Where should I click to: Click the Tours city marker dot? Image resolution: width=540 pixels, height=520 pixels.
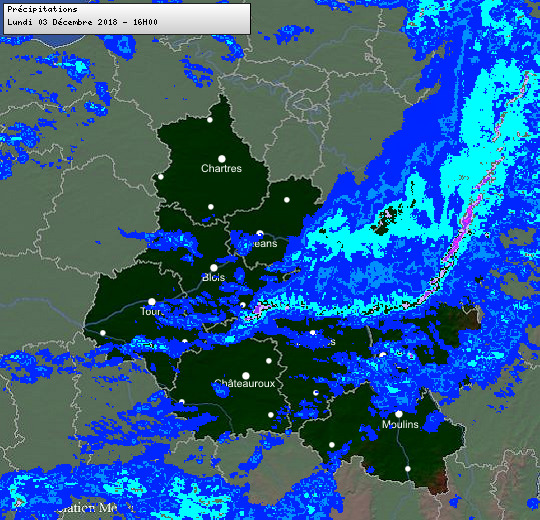[152, 302]
